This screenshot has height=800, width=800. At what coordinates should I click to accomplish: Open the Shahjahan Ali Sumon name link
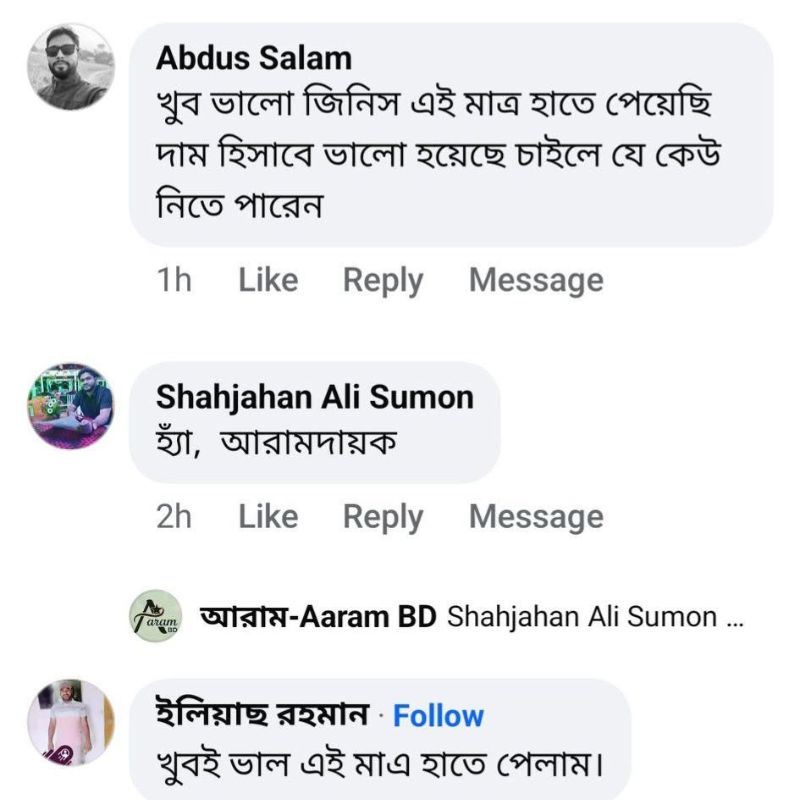pyautogui.click(x=315, y=397)
